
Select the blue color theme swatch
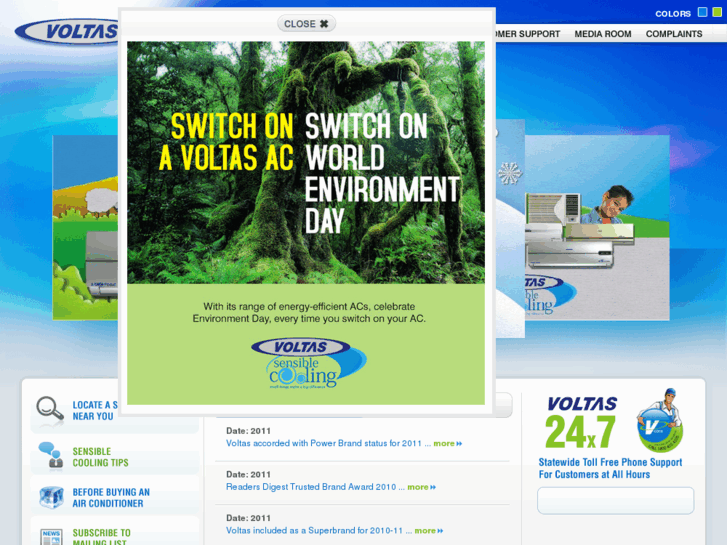pyautogui.click(x=702, y=12)
